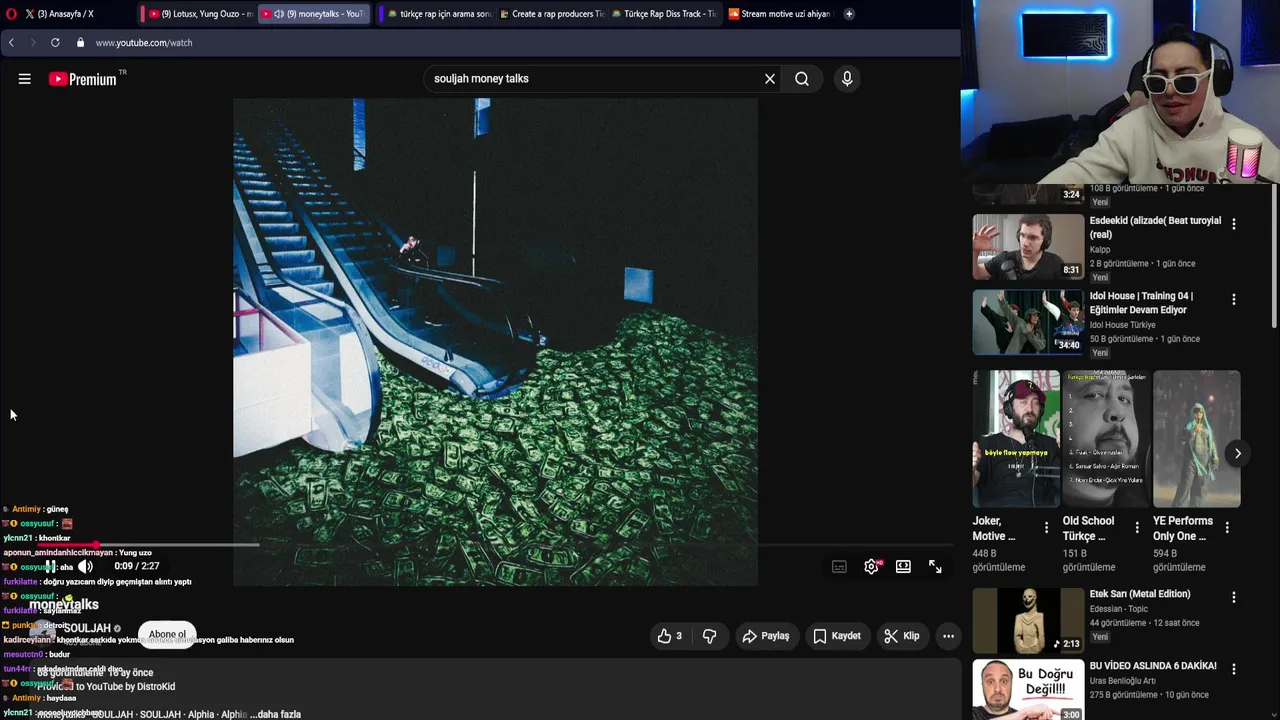Select the moneytalks - YouTube tab
This screenshot has height=720, width=1280.
(315, 14)
